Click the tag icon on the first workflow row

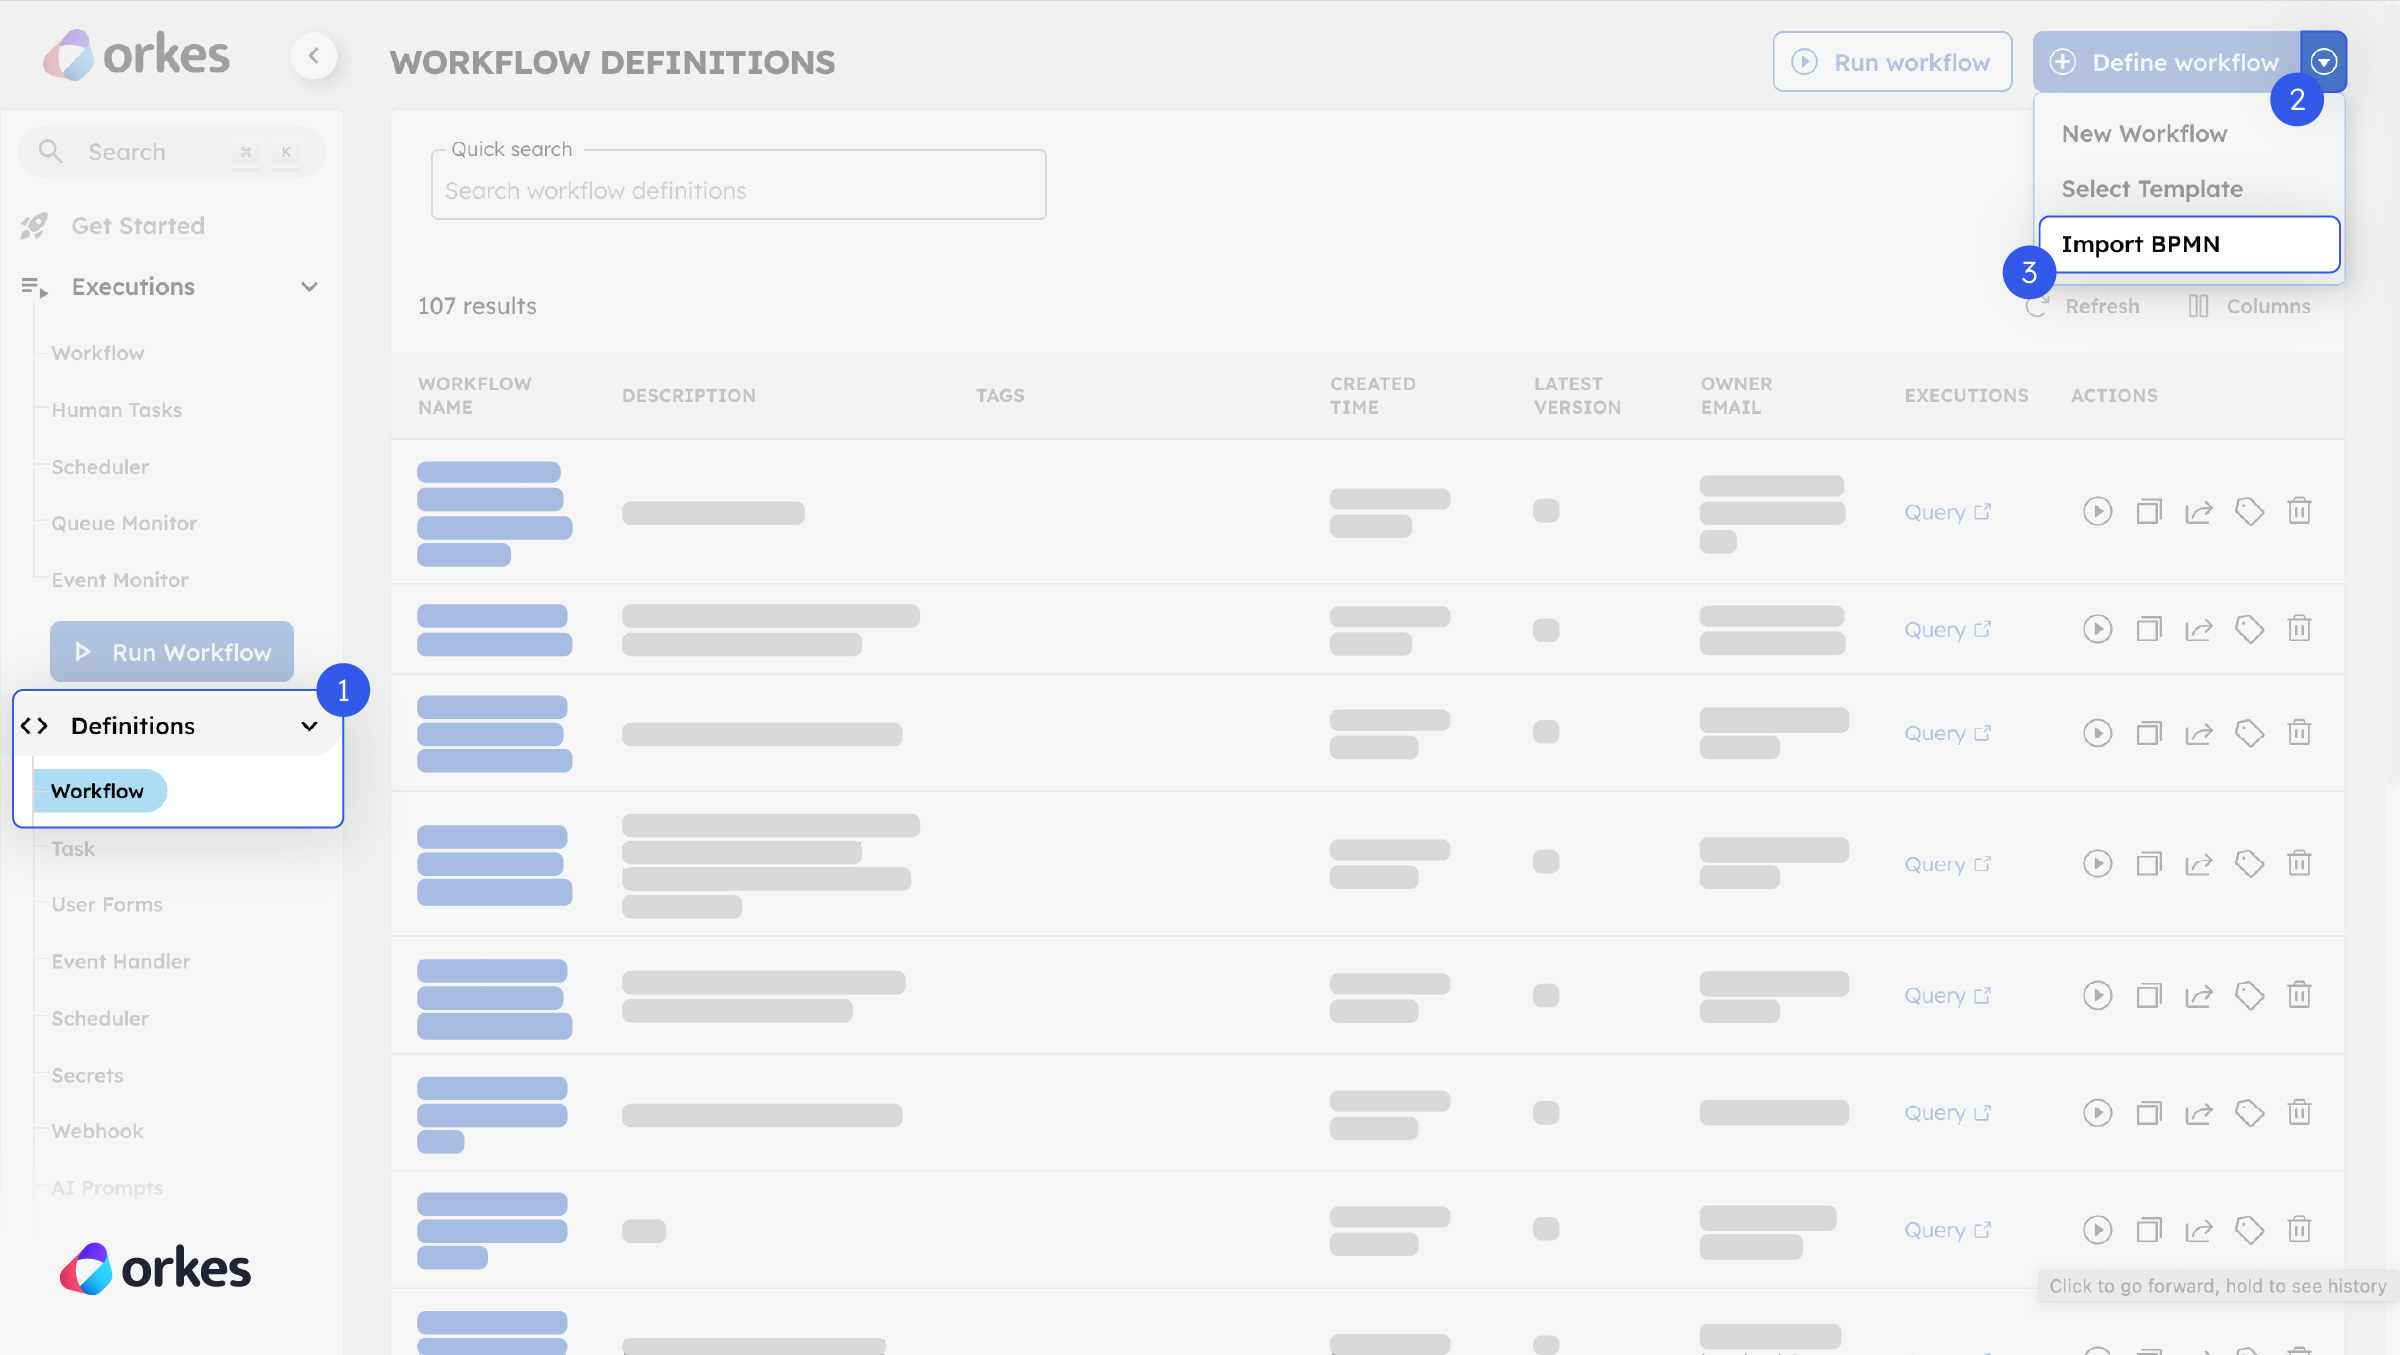point(2250,511)
